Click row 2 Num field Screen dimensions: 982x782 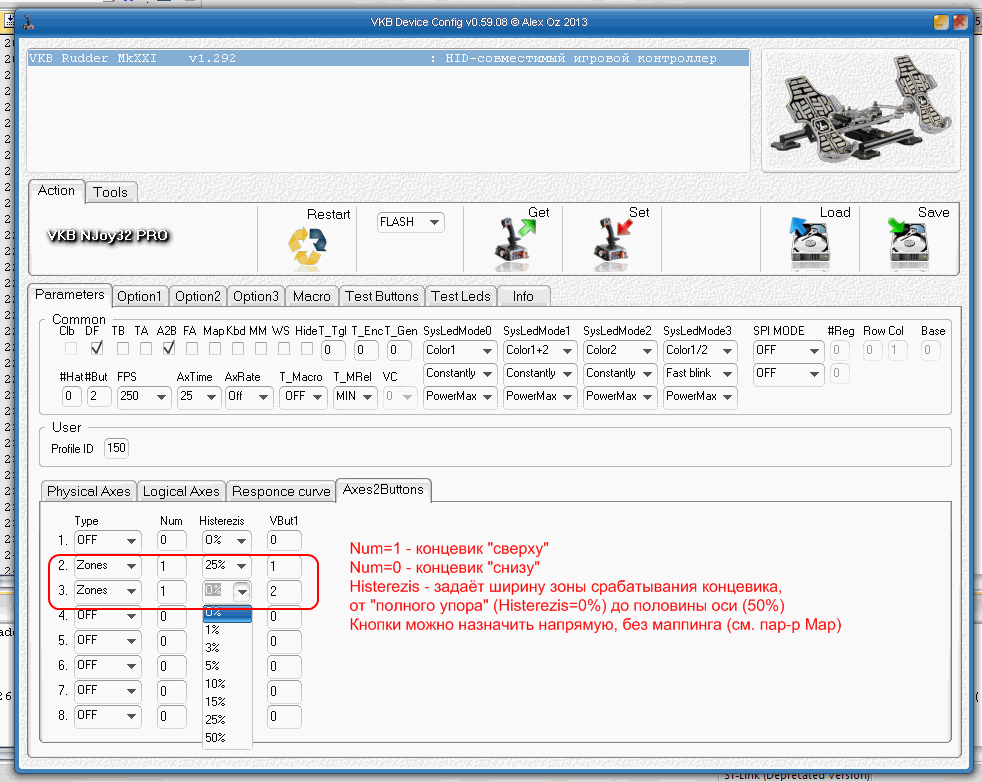[172, 566]
